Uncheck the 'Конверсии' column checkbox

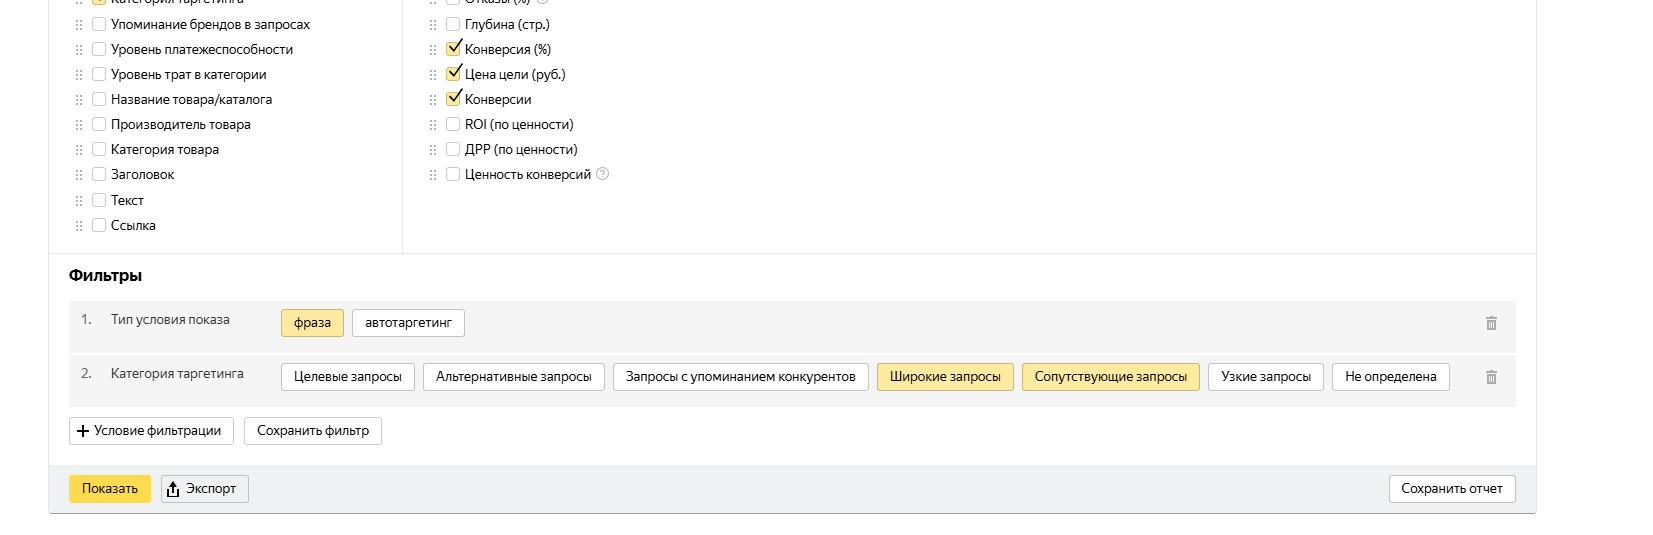[x=453, y=99]
